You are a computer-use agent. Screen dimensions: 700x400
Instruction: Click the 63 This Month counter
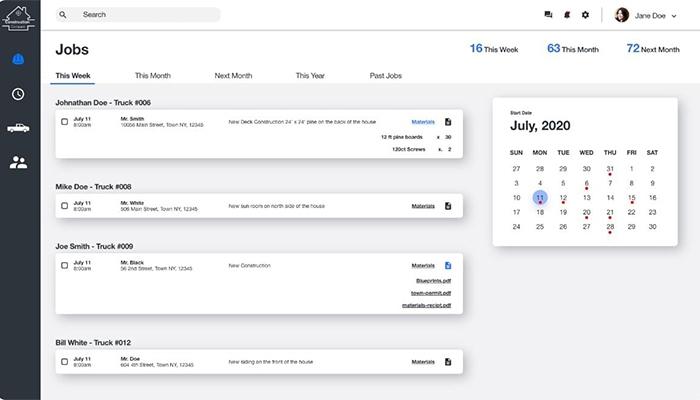(x=573, y=48)
